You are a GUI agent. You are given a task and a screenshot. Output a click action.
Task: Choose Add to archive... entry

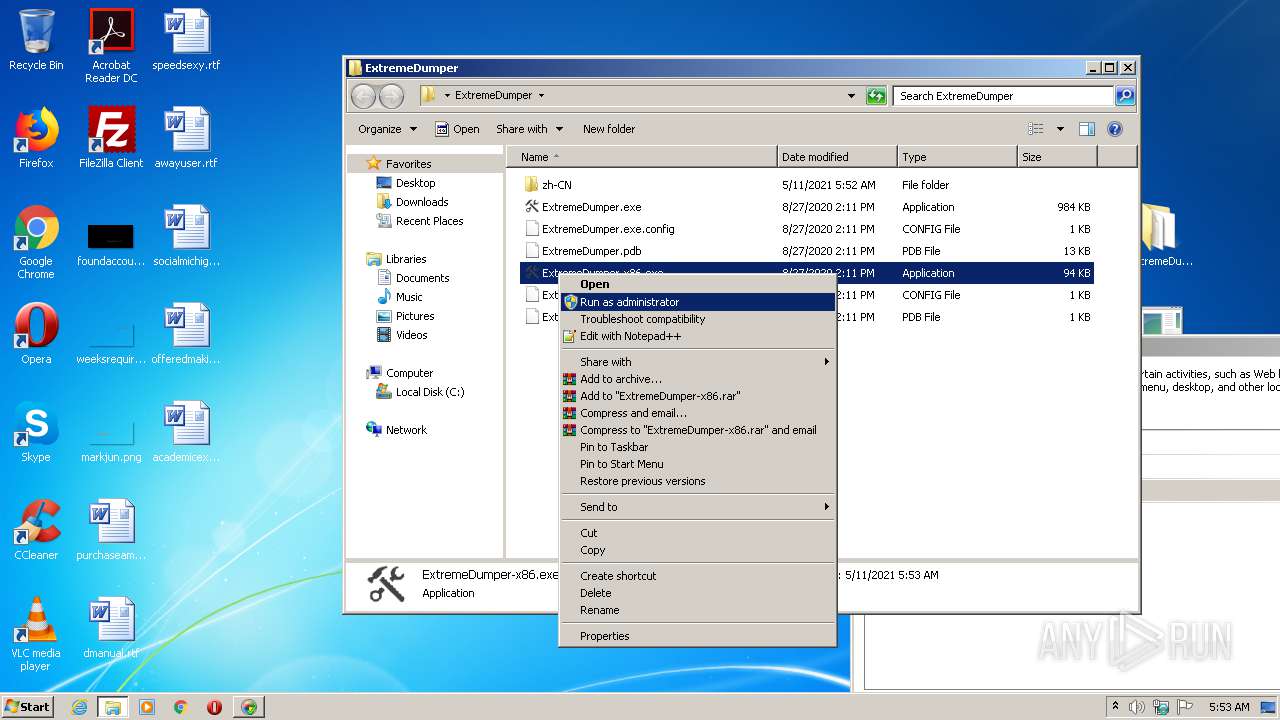697,379
